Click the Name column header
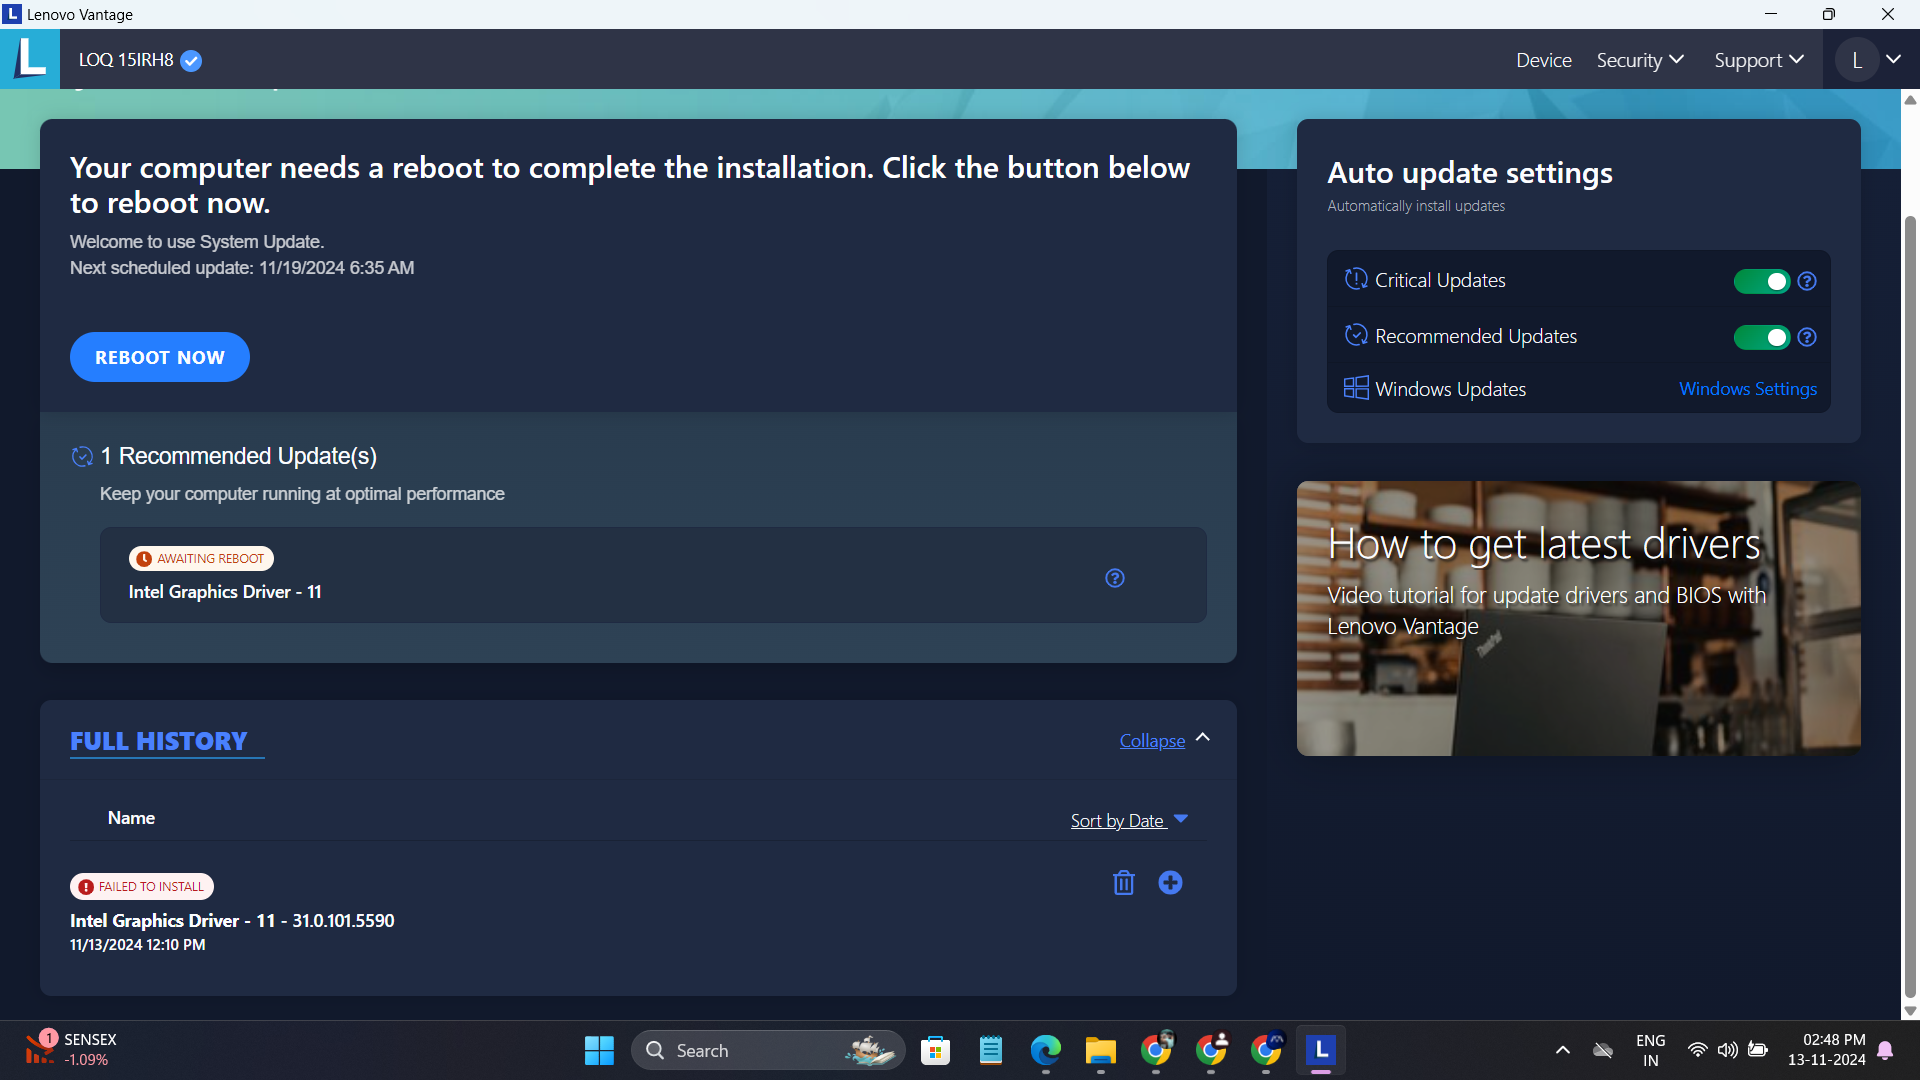1920x1080 pixels. [x=131, y=817]
